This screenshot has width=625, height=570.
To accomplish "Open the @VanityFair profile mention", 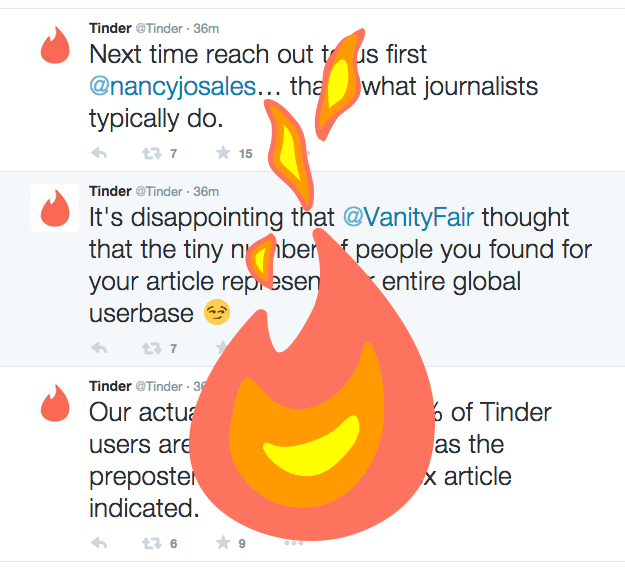I will (x=409, y=217).
